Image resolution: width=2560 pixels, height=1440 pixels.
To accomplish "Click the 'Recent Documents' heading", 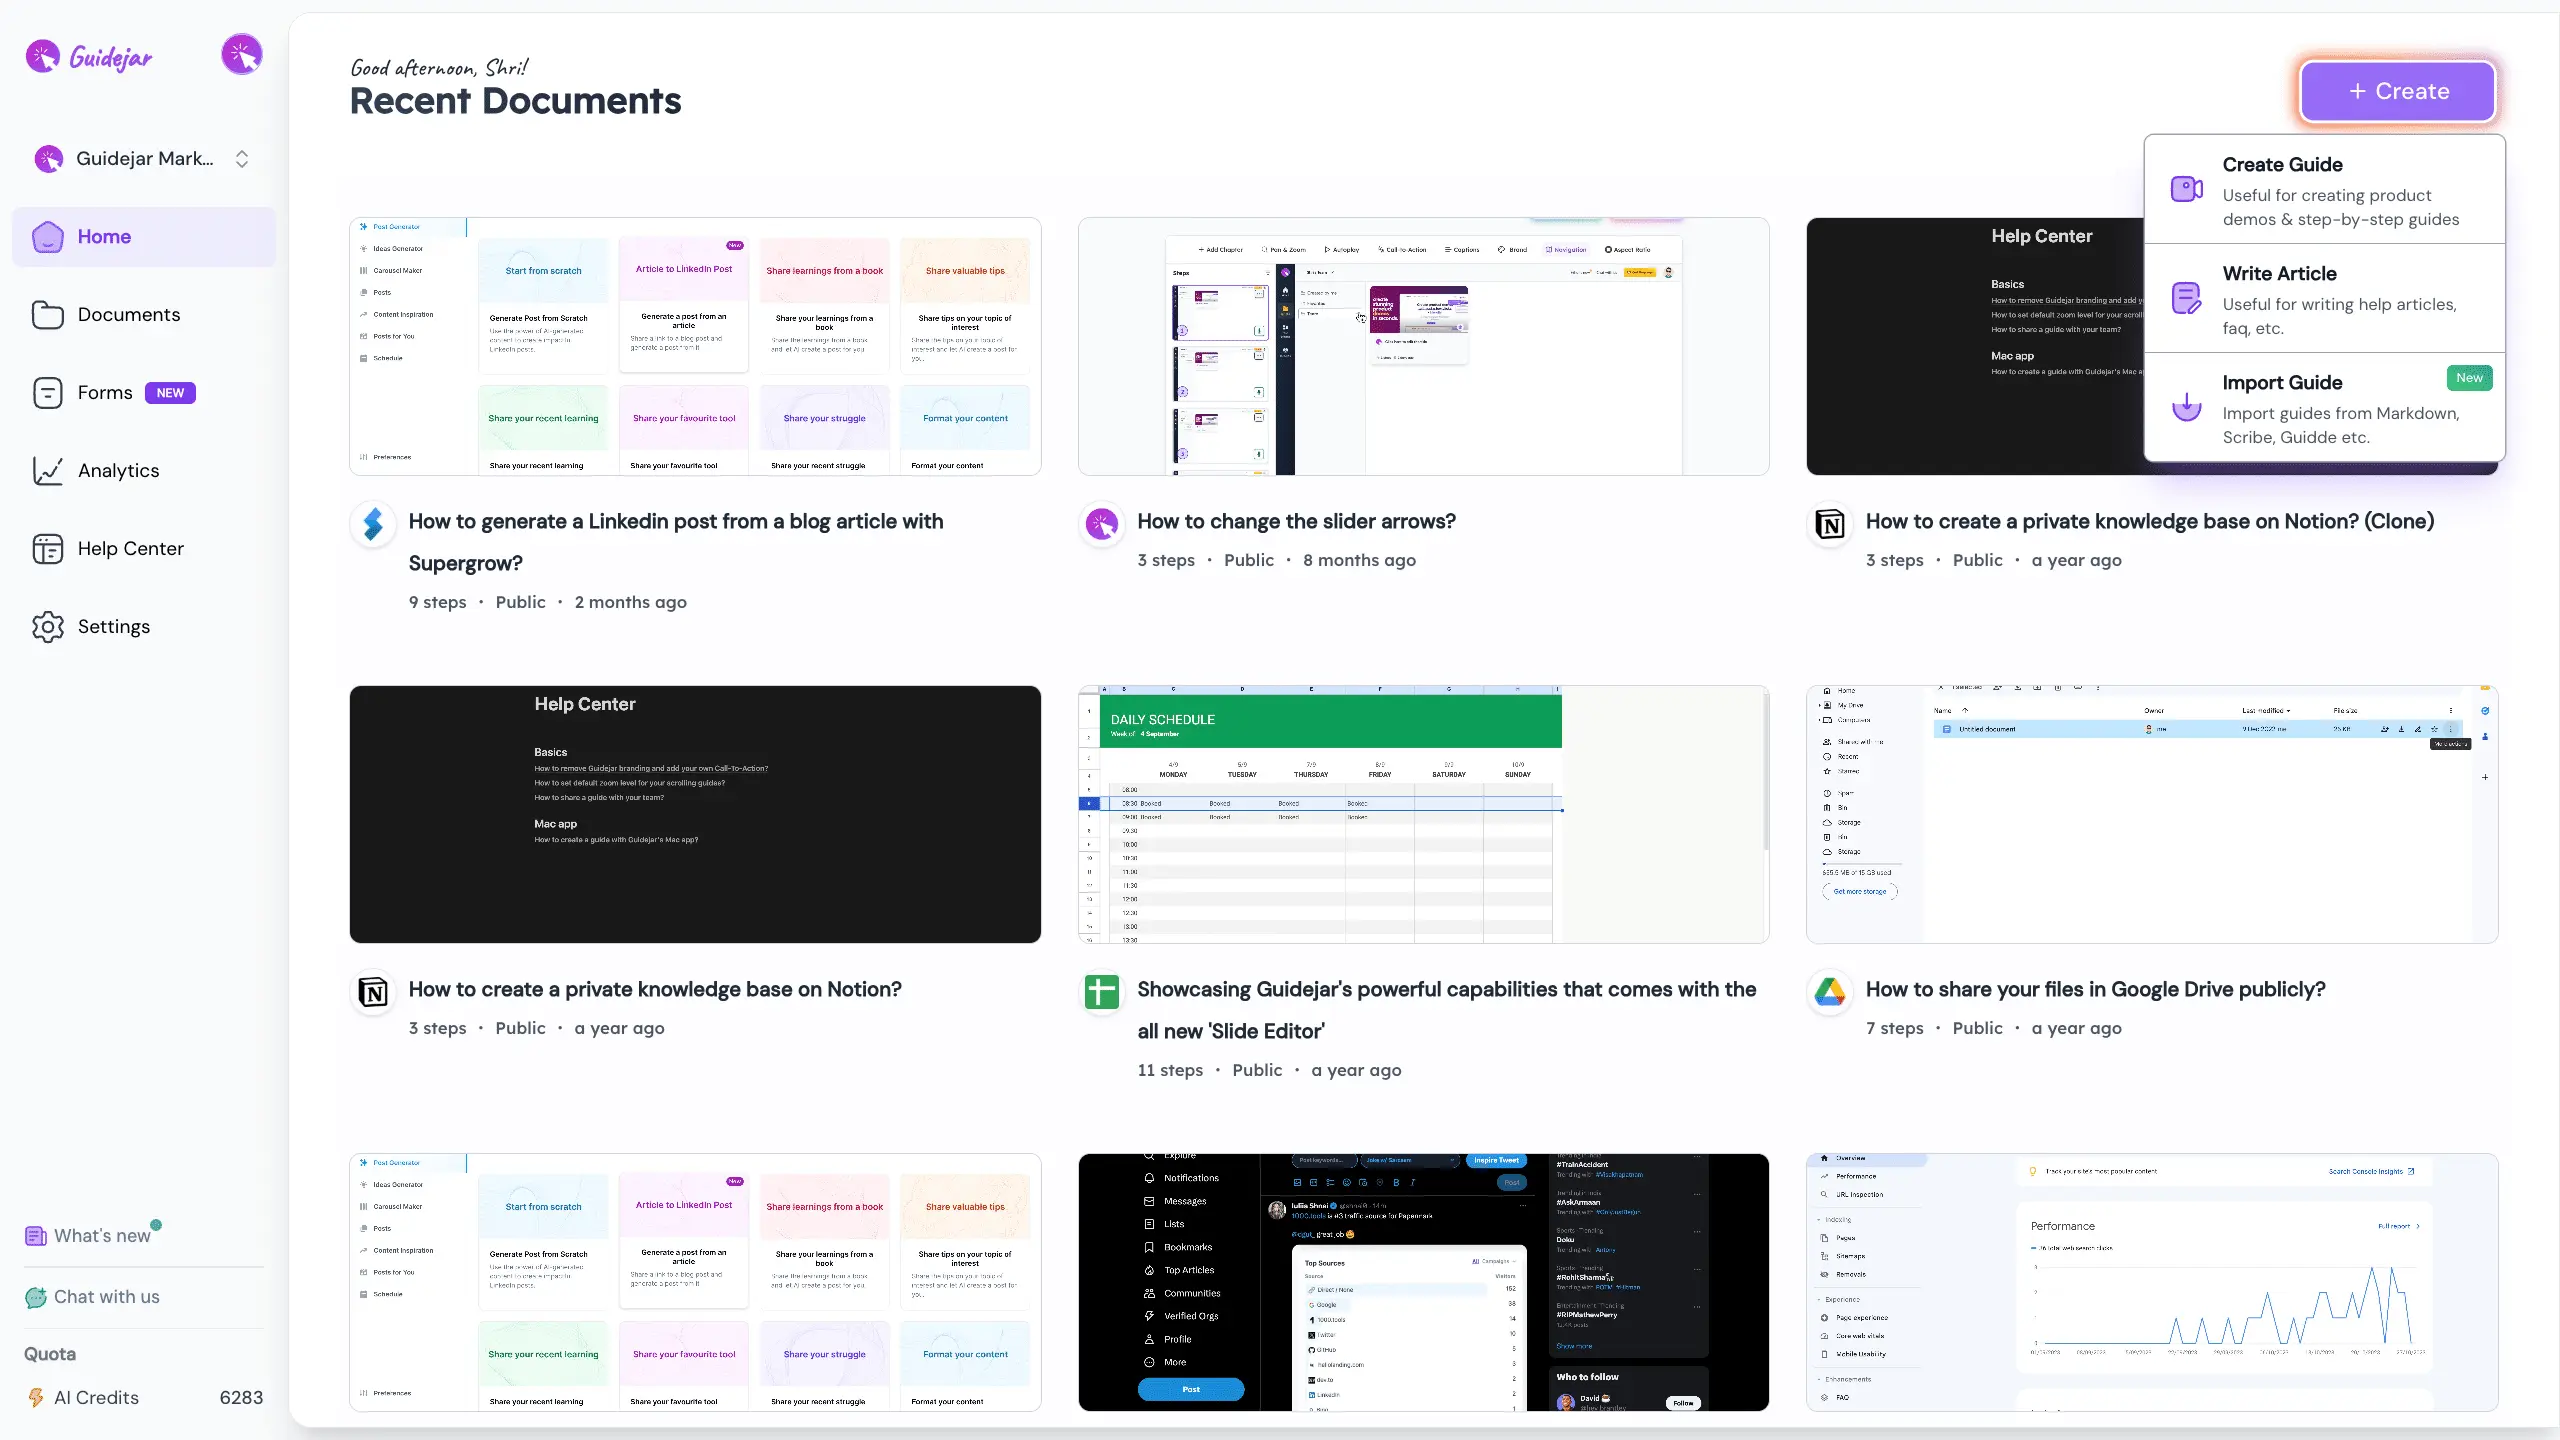I will click(515, 101).
